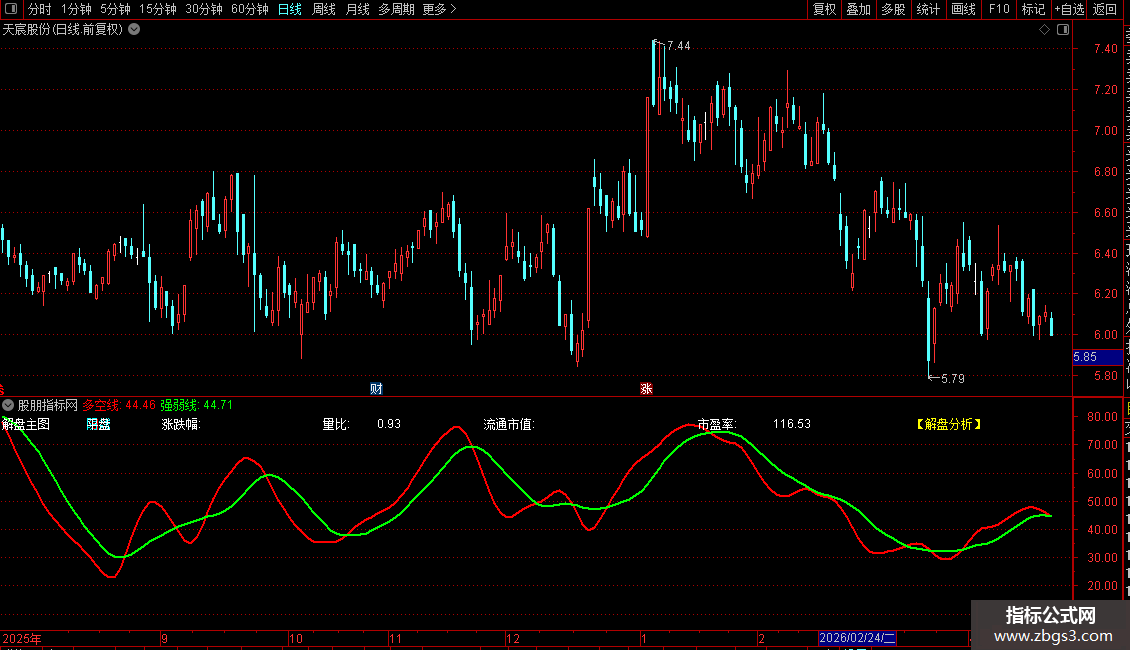1130x650 pixels.
Task: Select the 日线 daily period
Action: click(290, 9)
